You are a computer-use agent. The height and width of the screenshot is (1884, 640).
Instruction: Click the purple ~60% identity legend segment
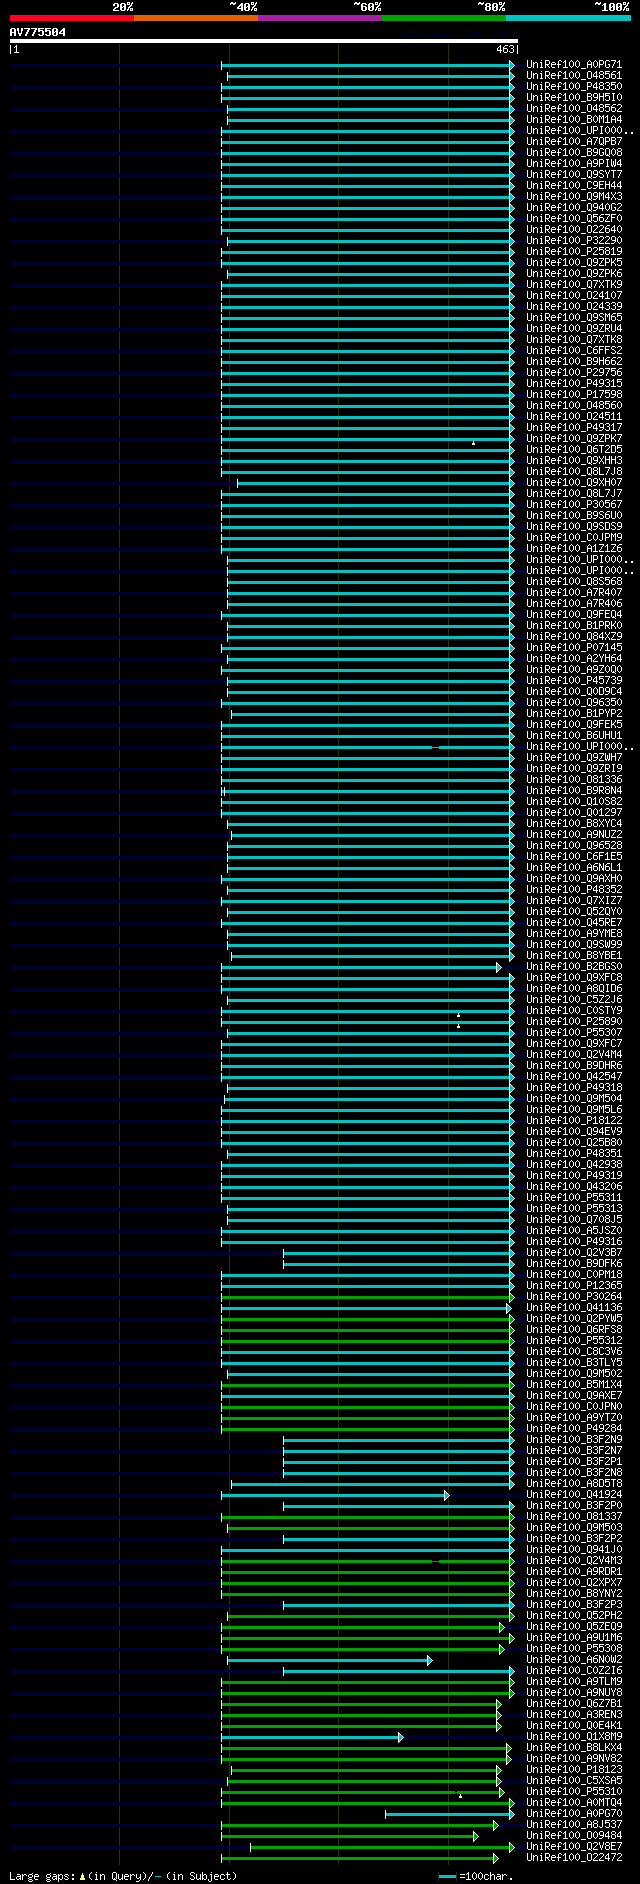point(320,18)
